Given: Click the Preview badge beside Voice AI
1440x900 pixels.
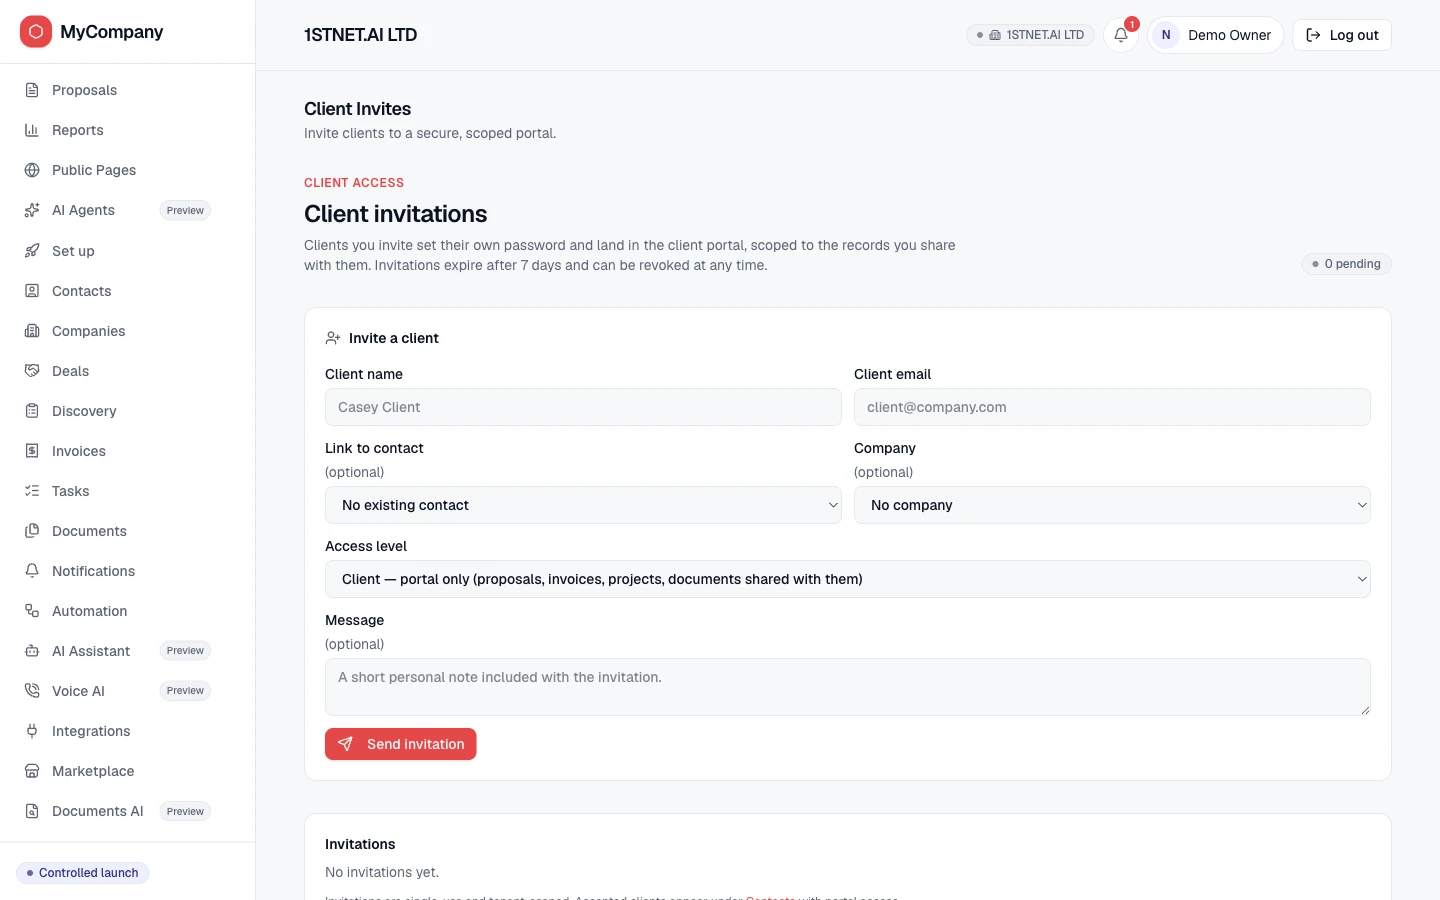Looking at the screenshot, I should coord(185,691).
